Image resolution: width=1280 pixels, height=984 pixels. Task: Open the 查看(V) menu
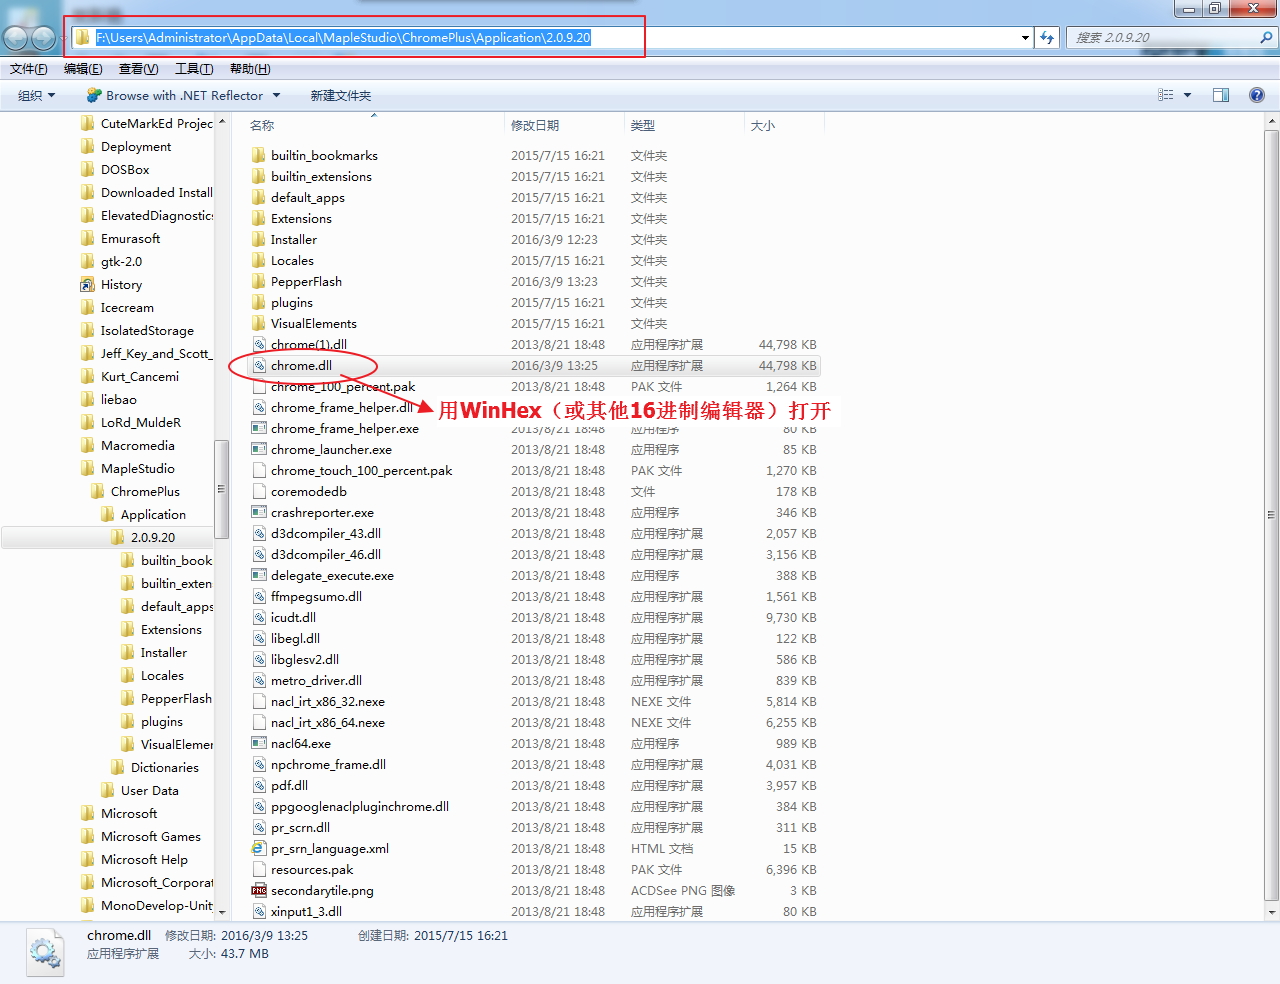click(139, 69)
